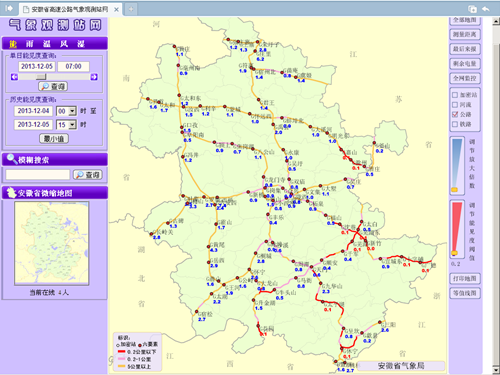Uncheck the 公路 checkbox

coord(455,114)
